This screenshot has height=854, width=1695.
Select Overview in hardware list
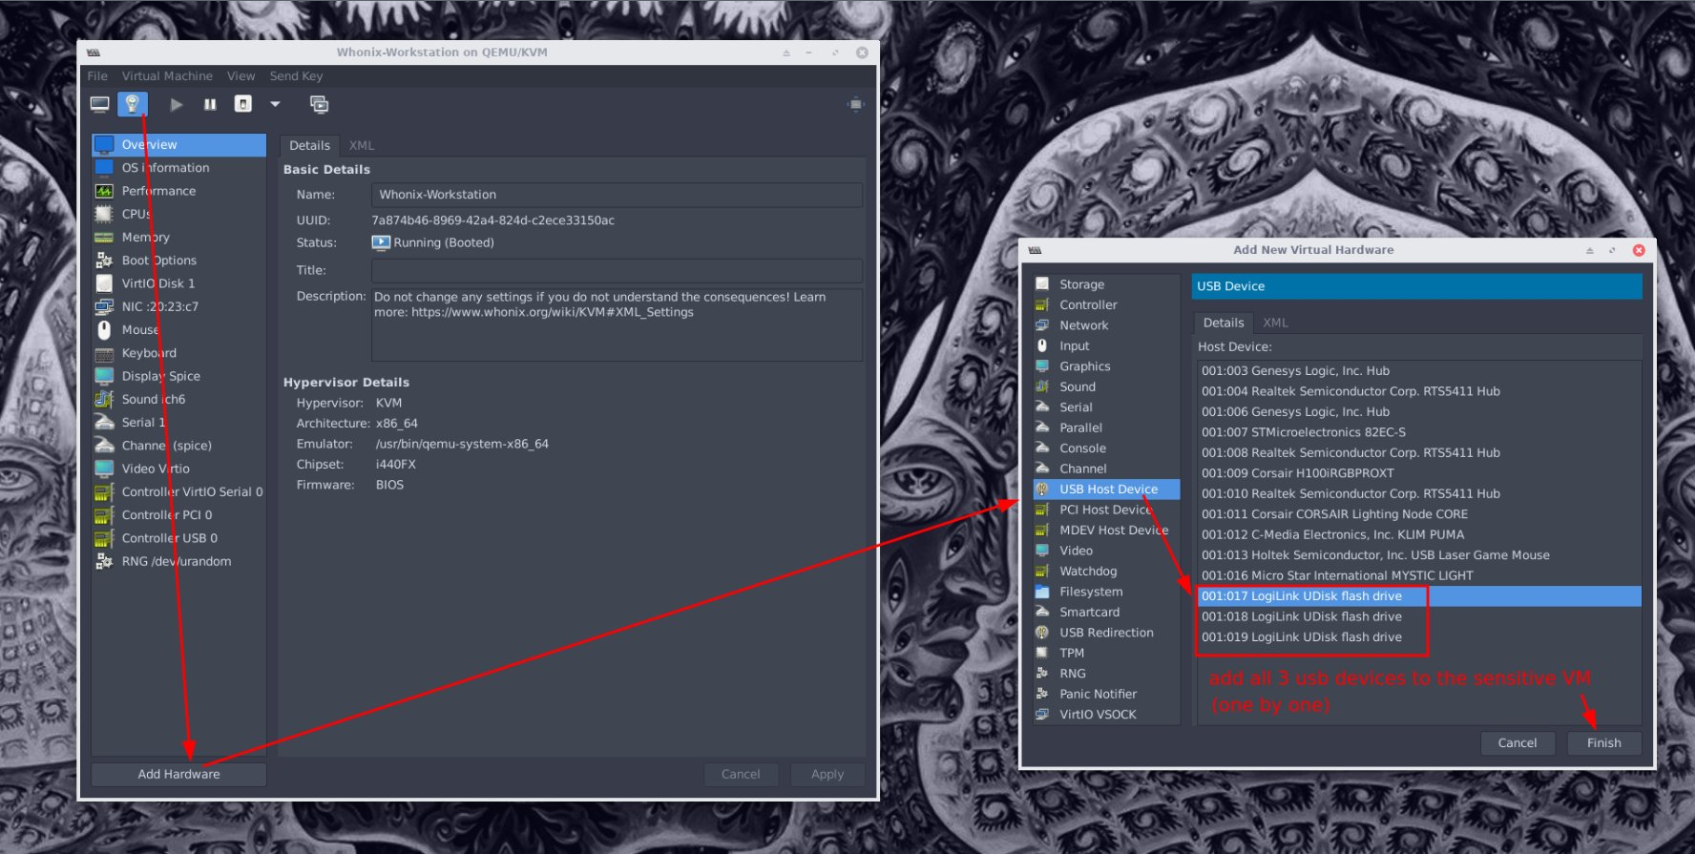pos(179,145)
